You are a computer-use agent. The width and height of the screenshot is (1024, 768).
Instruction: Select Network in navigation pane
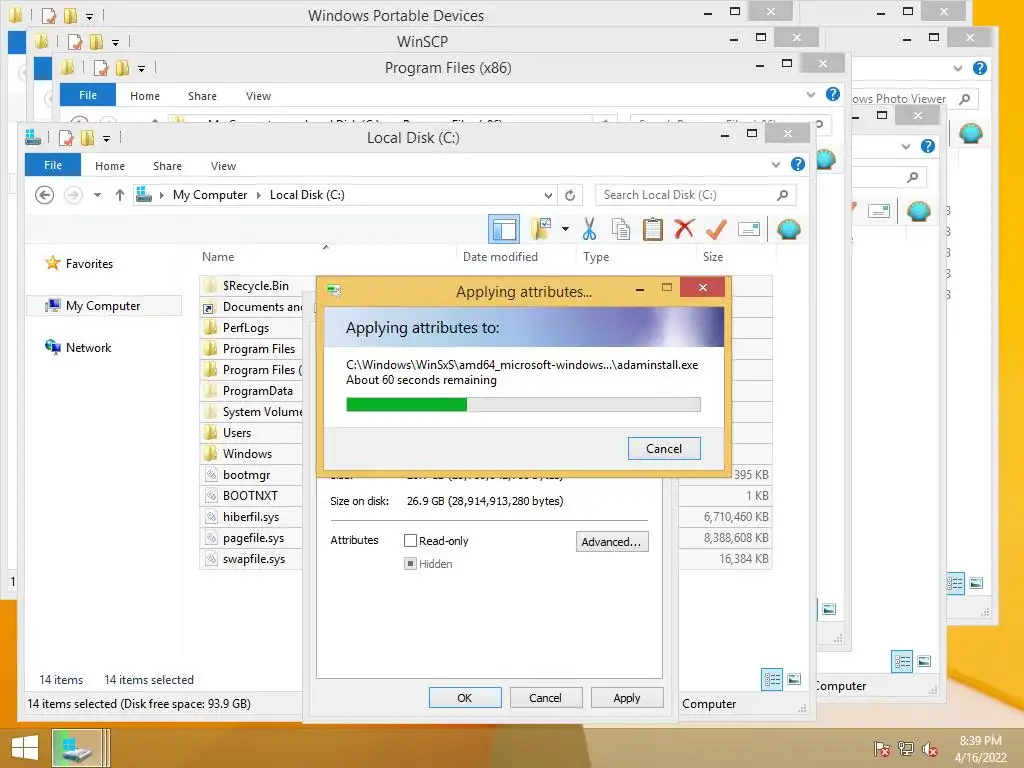pyautogui.click(x=88, y=347)
